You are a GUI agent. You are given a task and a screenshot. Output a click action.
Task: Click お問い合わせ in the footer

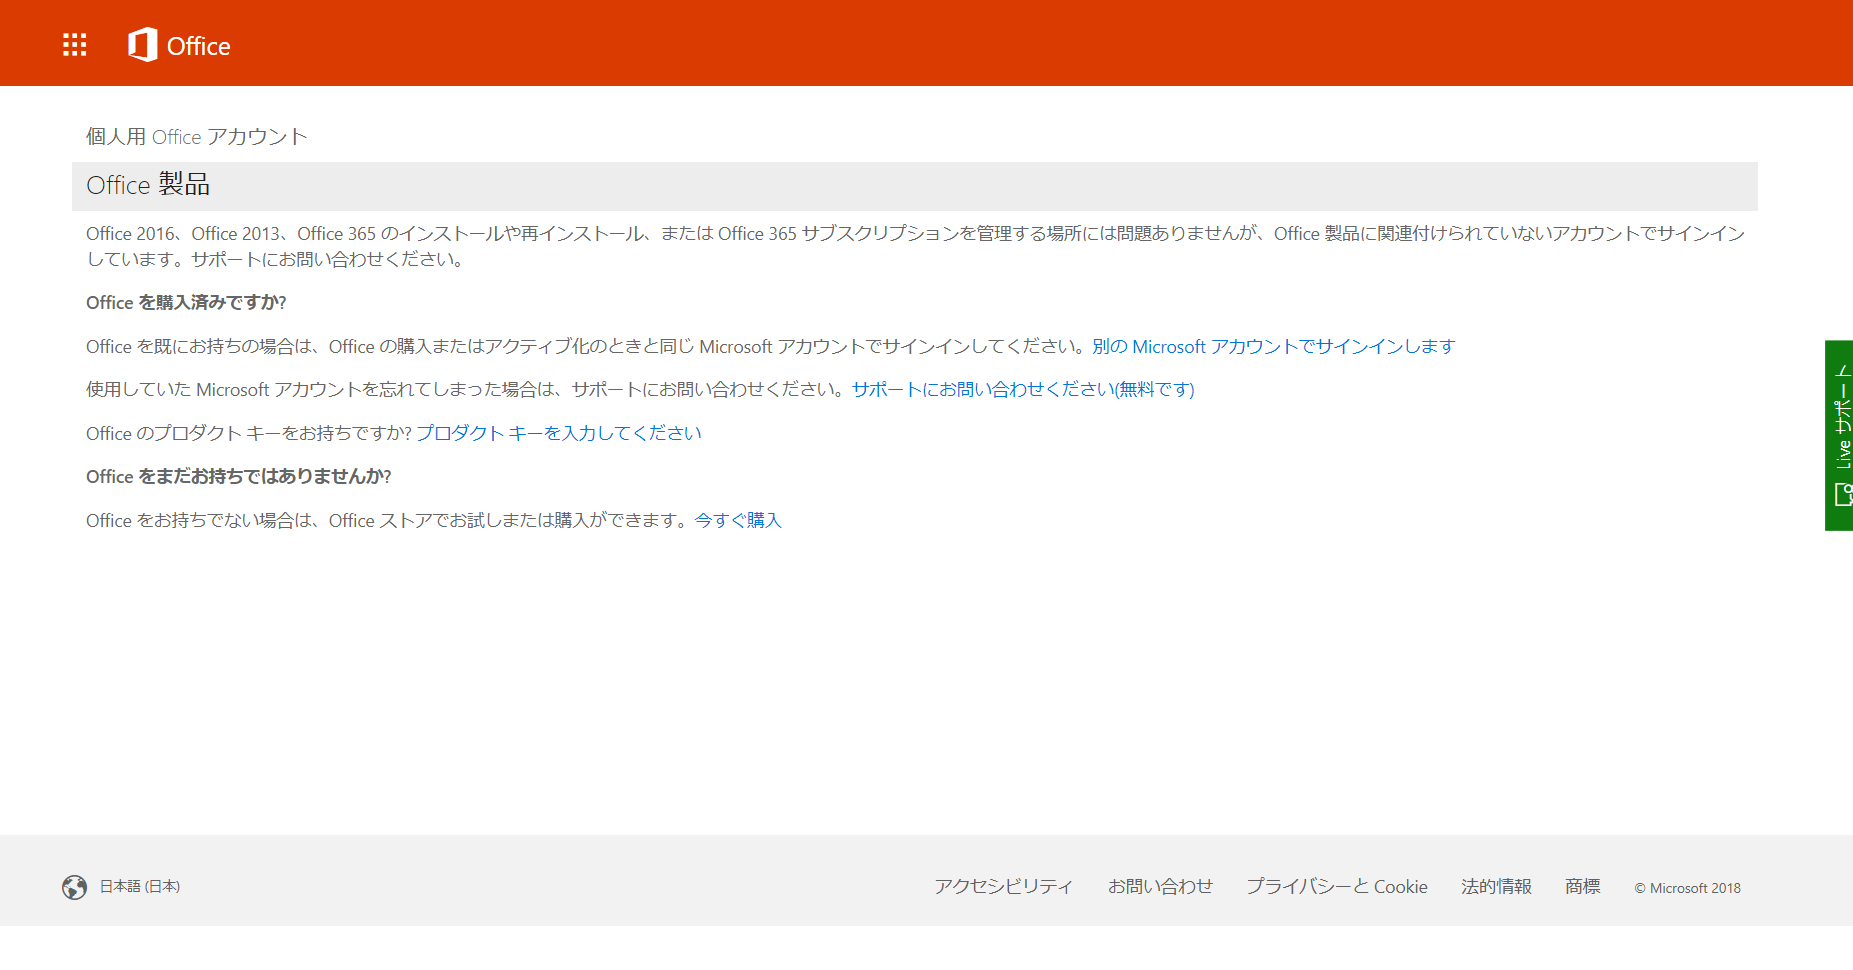[1160, 886]
